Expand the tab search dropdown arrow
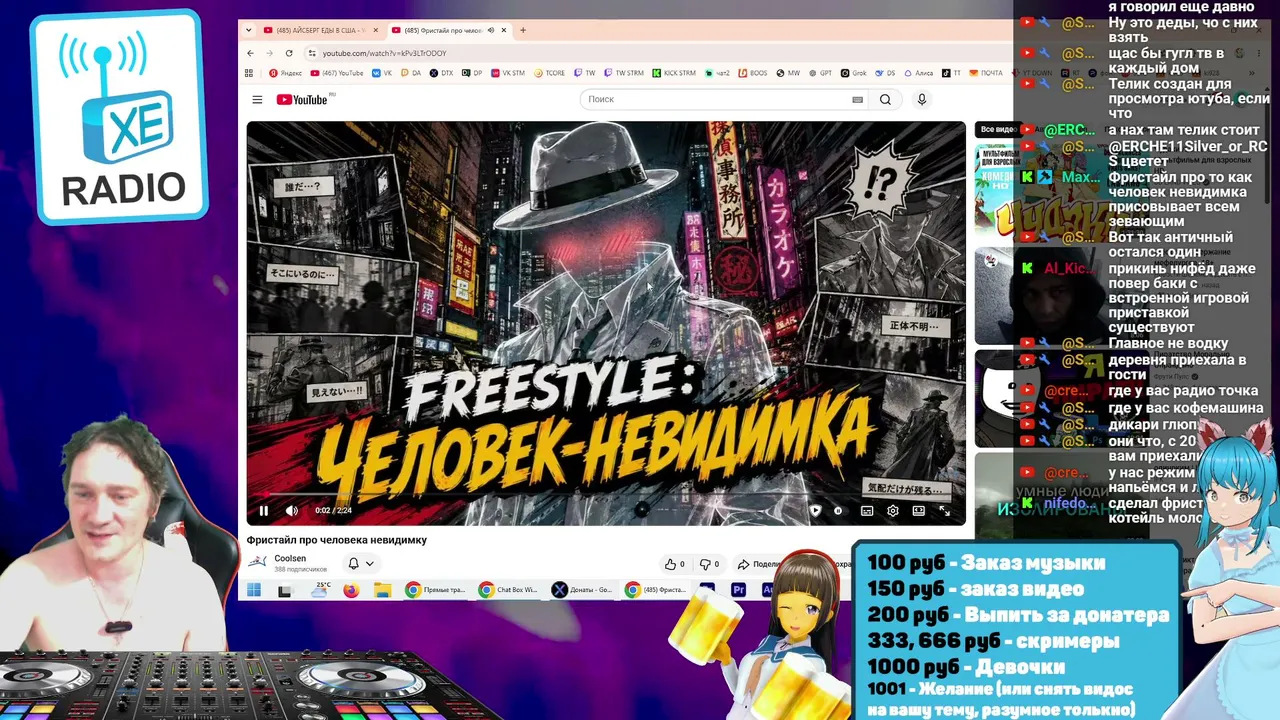Viewport: 1280px width, 720px height. point(249,30)
